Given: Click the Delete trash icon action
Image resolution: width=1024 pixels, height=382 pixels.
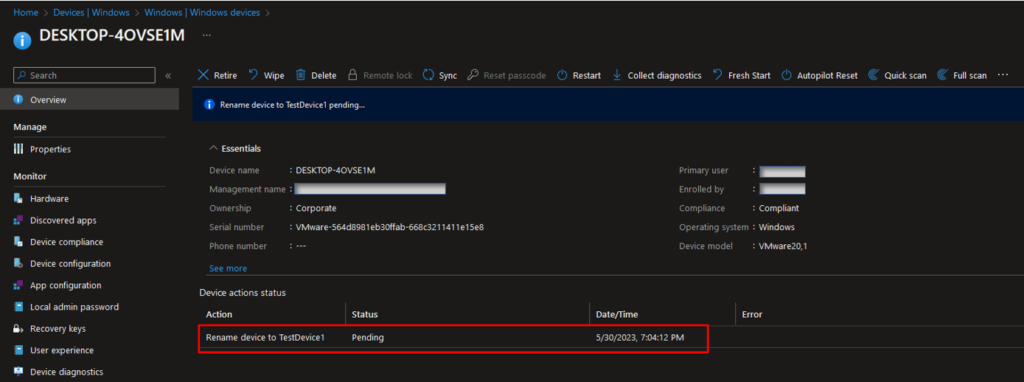Looking at the screenshot, I should pyautogui.click(x=316, y=75).
